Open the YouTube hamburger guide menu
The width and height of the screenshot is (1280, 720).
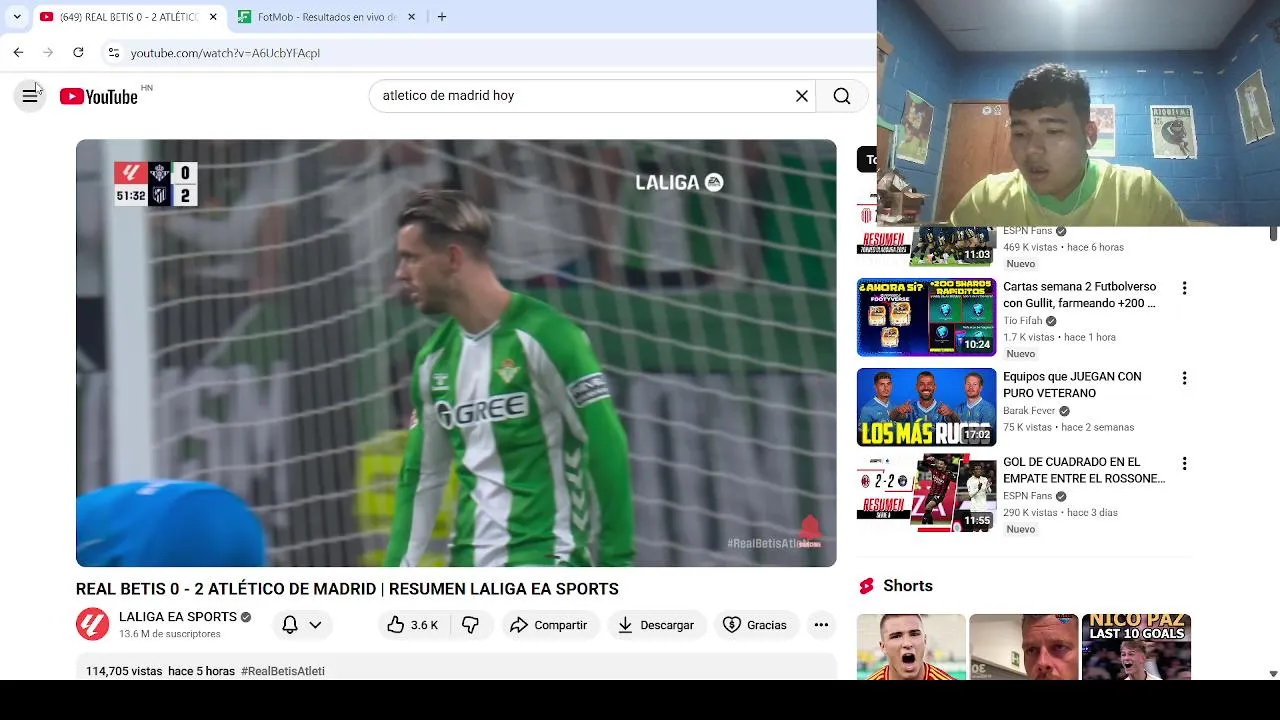tap(30, 96)
